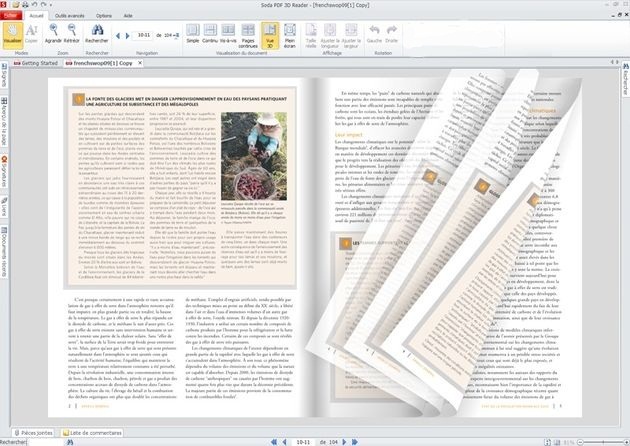630x446 pixels.
Task: Switch to Simple page view
Action: pyautogui.click(x=192, y=34)
